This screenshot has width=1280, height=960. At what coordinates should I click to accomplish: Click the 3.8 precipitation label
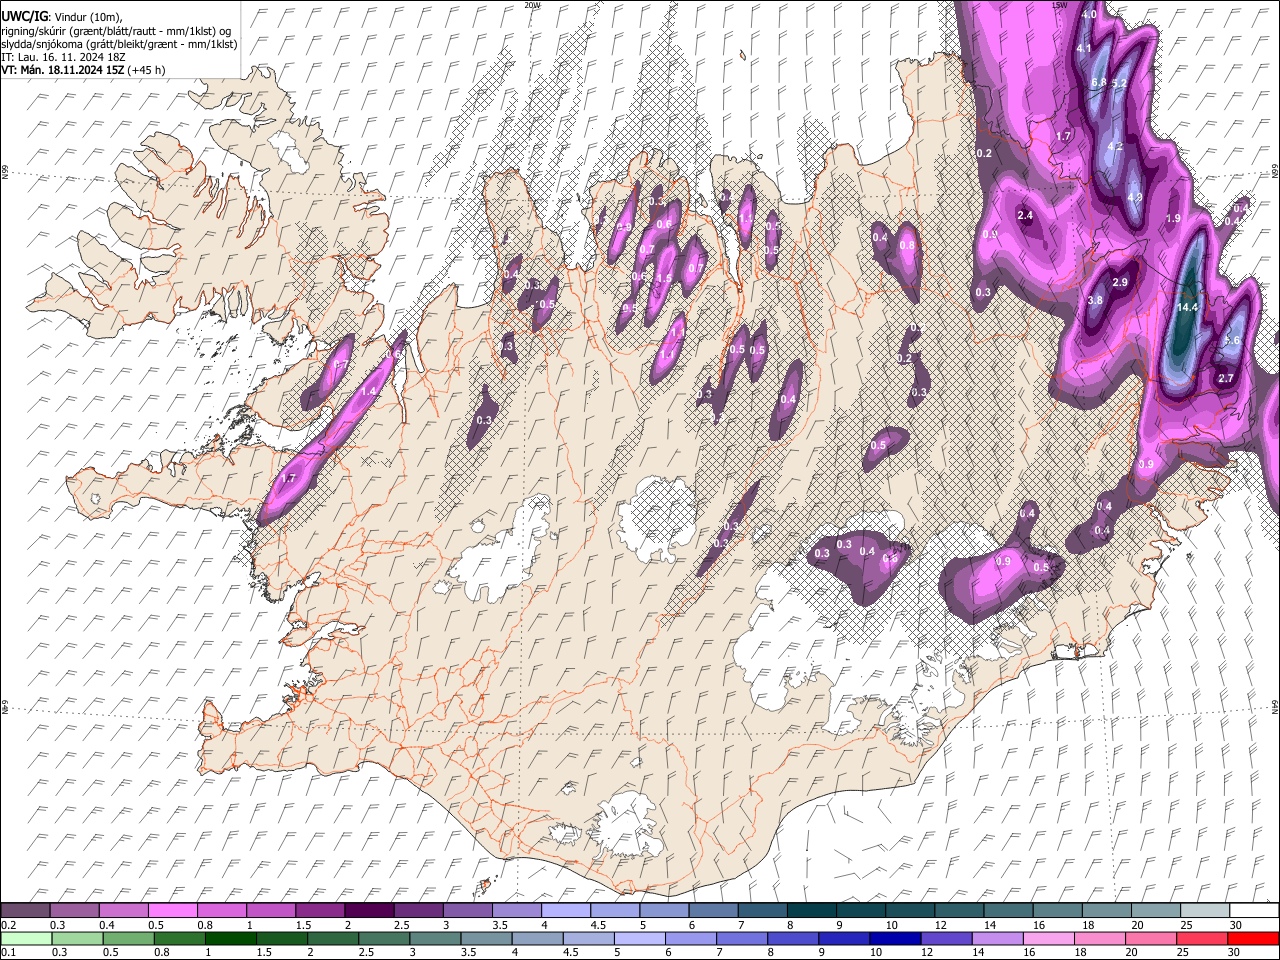coord(1095,300)
